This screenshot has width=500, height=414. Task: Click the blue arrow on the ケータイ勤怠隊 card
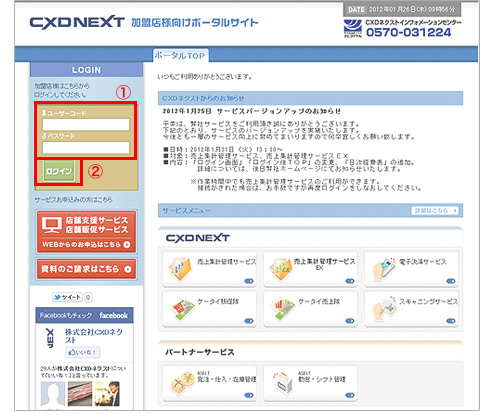(x=249, y=321)
